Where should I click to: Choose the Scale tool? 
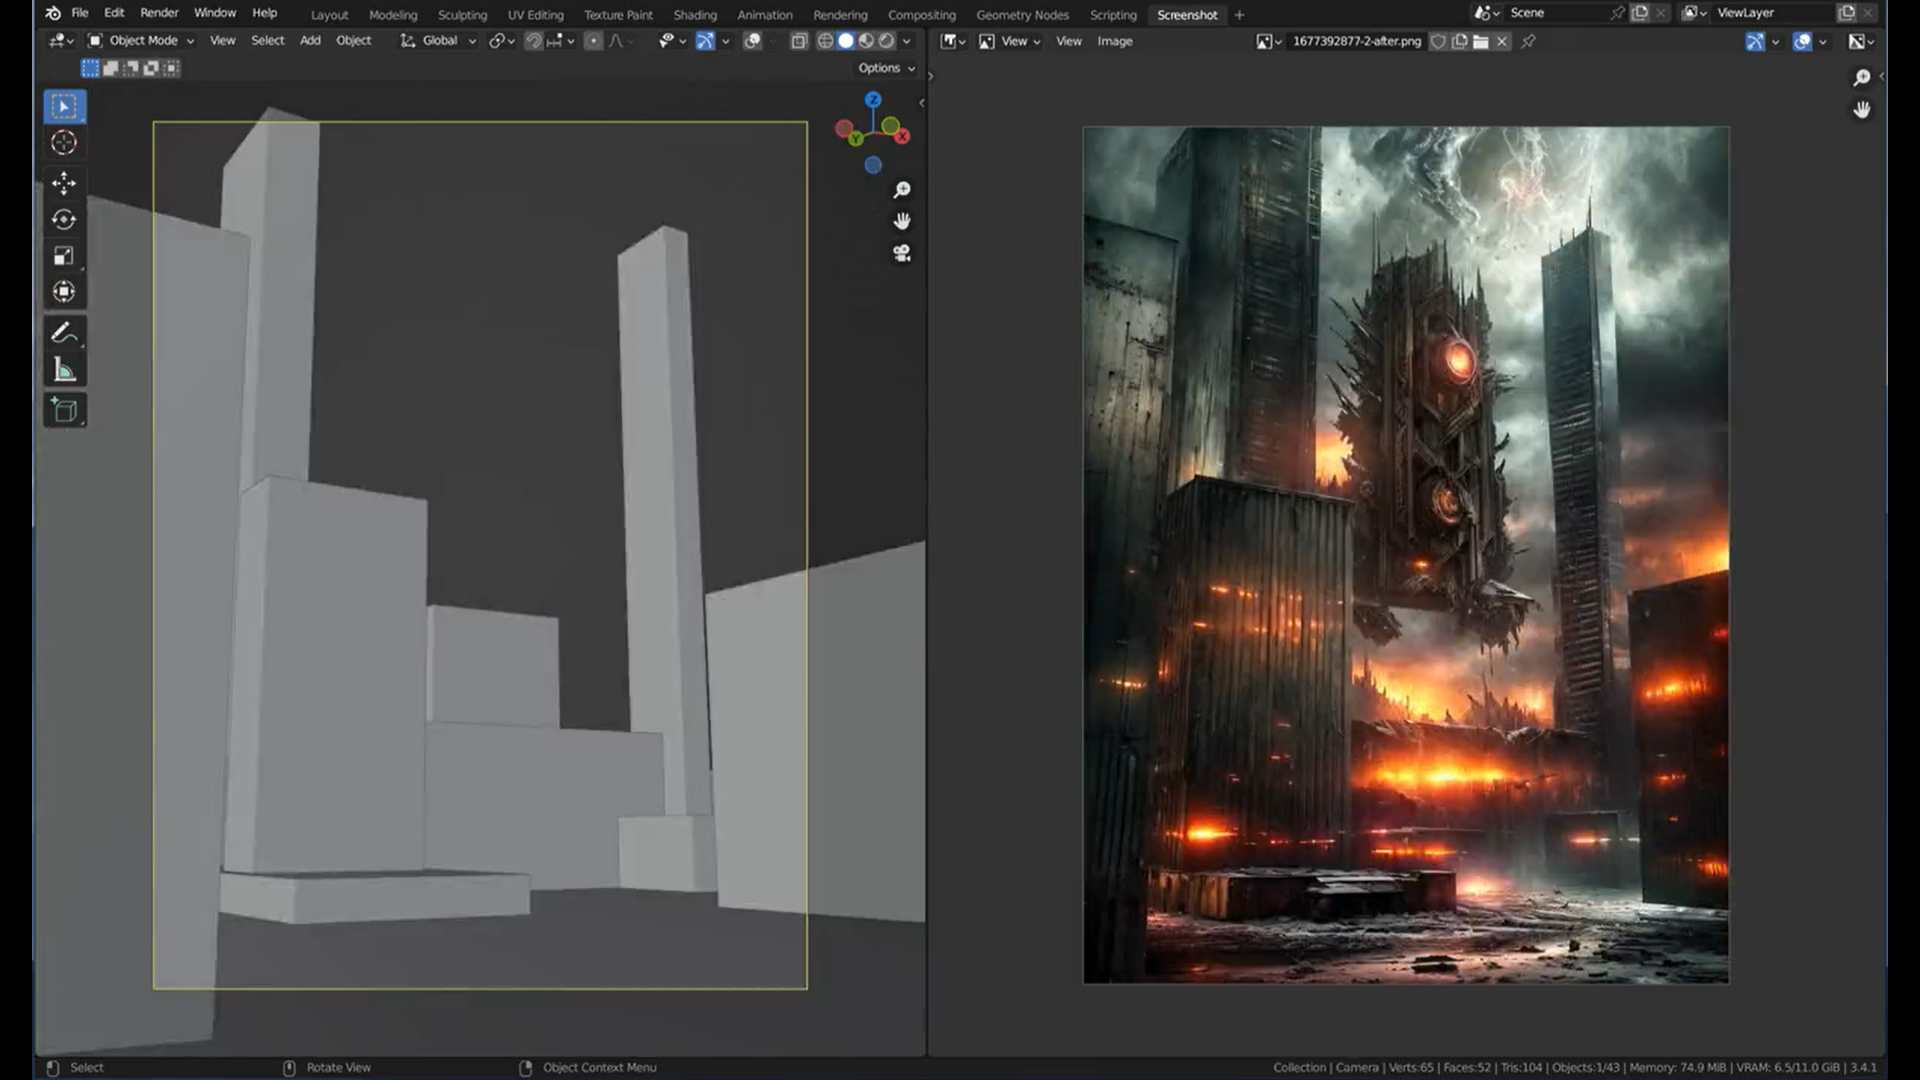point(64,256)
